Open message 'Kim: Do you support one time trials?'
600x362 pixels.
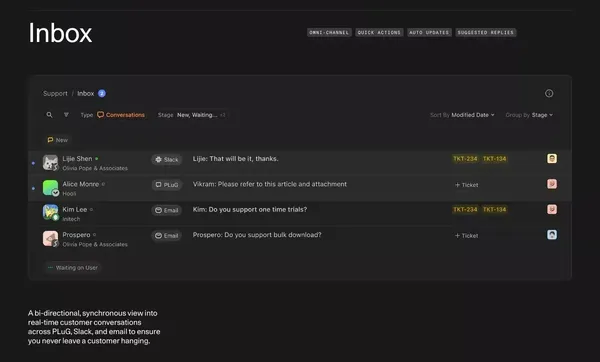(250, 209)
